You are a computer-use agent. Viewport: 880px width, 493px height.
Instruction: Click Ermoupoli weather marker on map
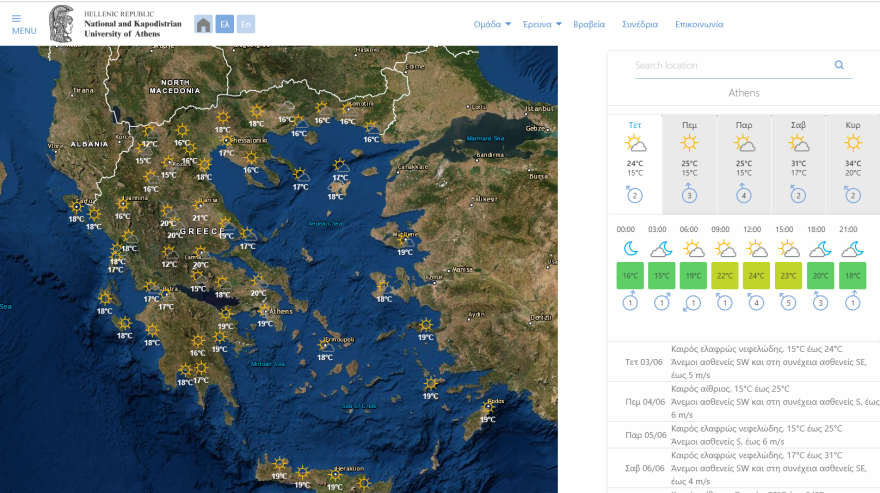pos(325,345)
